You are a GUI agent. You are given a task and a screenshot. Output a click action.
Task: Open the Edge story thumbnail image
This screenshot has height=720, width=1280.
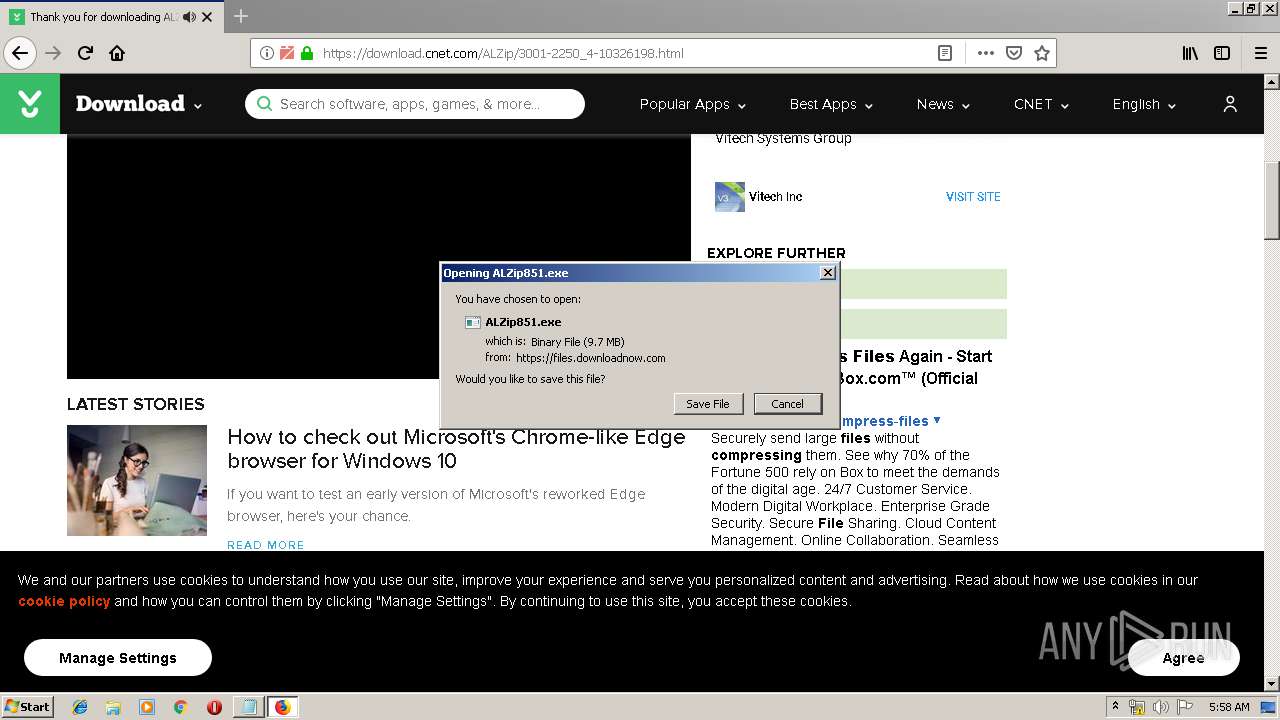click(x=137, y=480)
